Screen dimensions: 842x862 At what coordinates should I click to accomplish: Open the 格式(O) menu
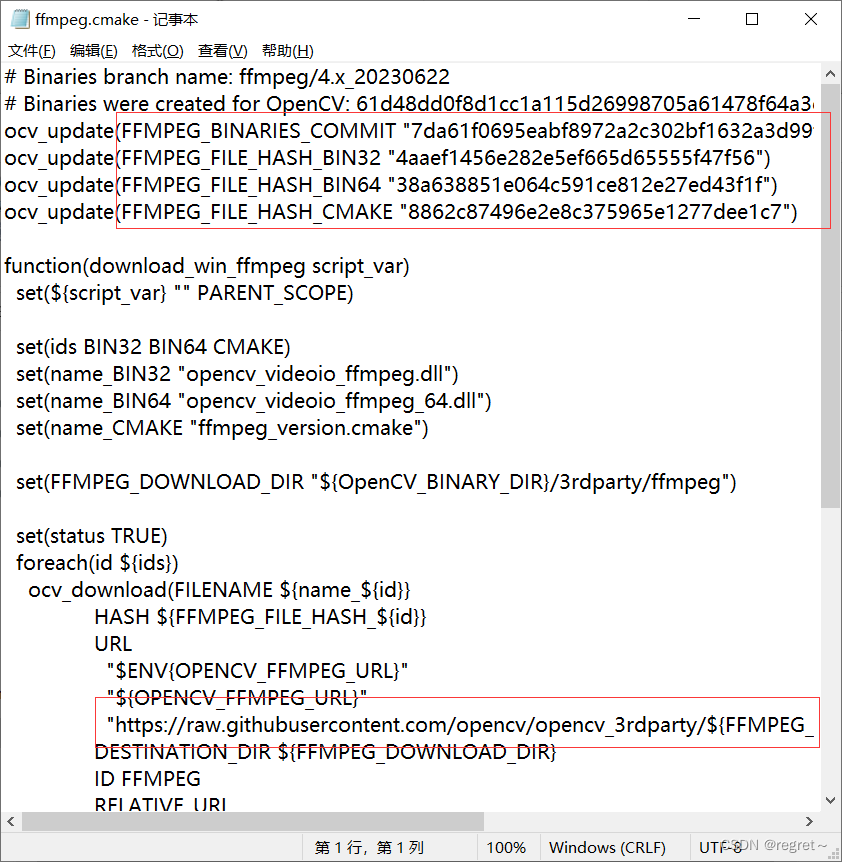coord(157,51)
